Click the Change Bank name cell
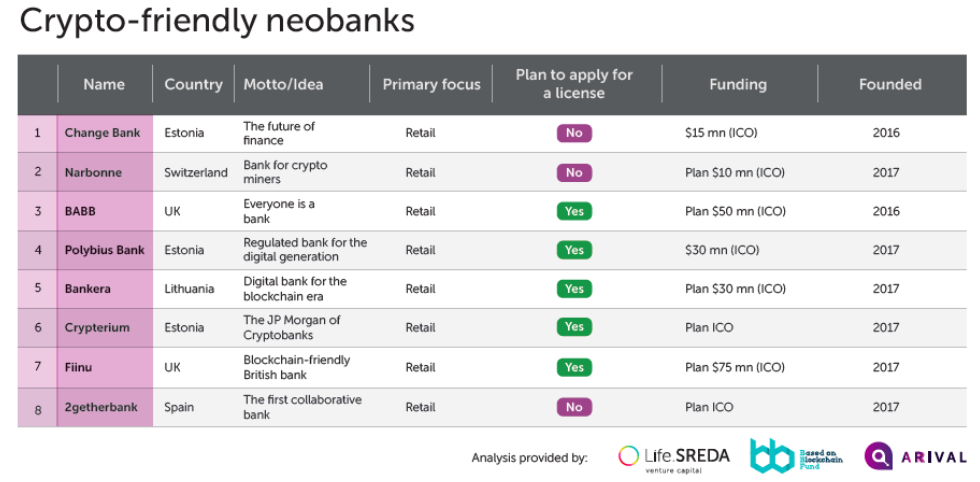 coord(102,133)
